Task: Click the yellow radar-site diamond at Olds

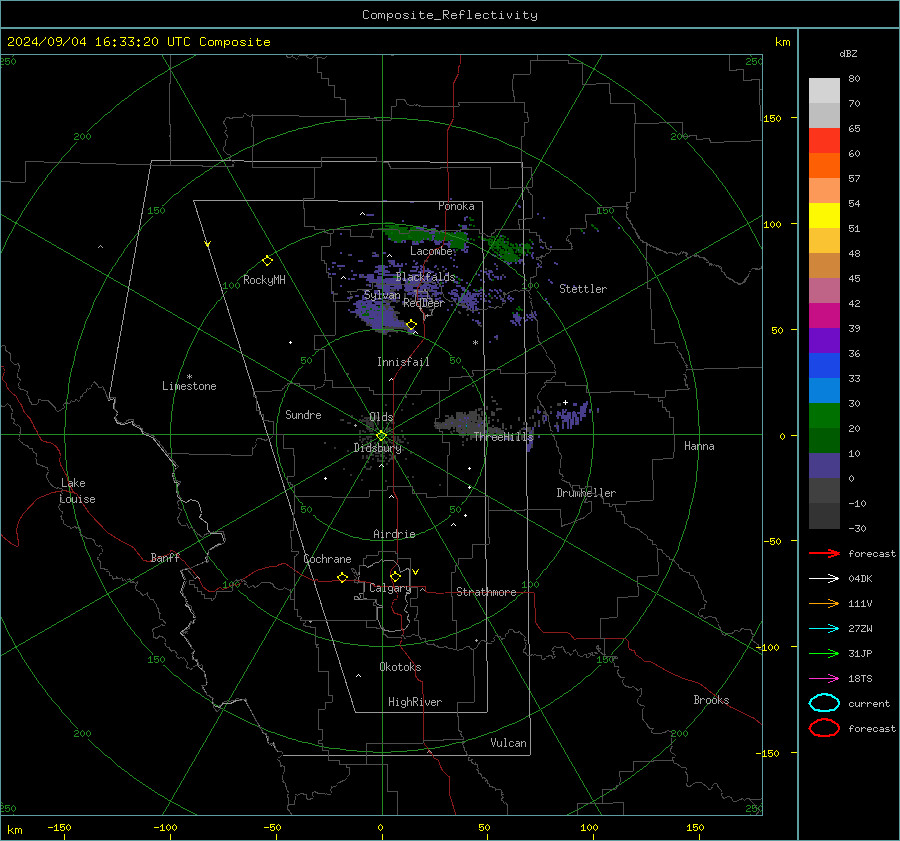Action: pos(381,436)
